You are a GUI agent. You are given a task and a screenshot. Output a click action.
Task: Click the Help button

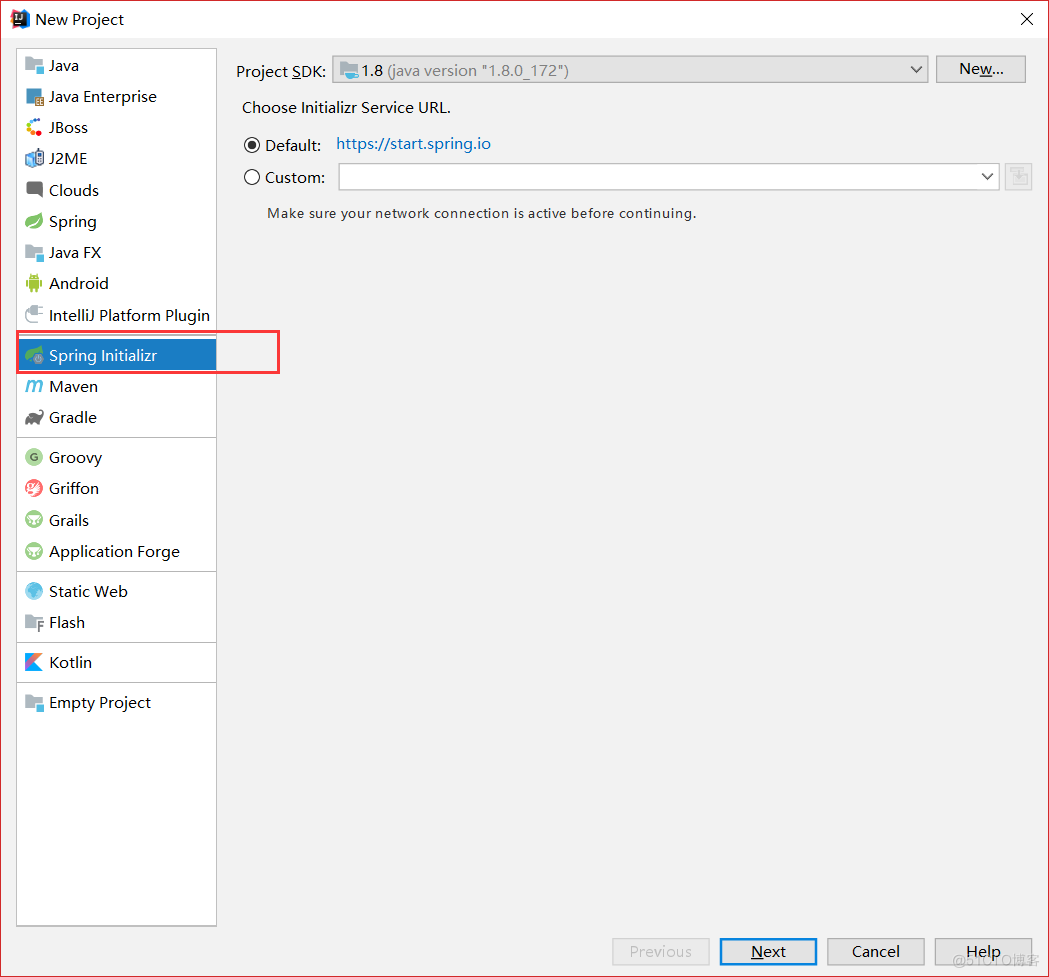[983, 952]
